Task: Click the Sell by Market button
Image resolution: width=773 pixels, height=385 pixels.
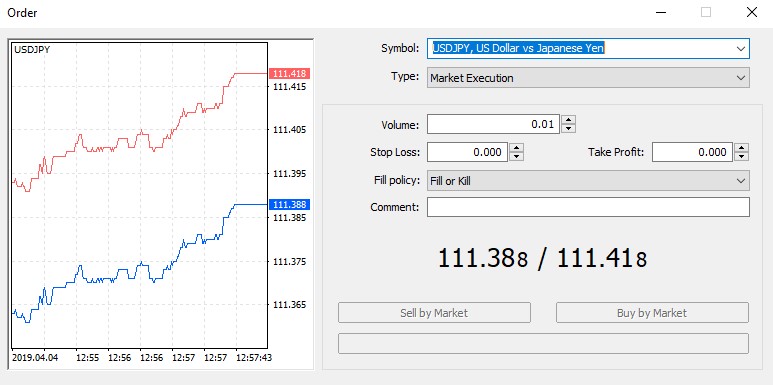Action: point(434,313)
